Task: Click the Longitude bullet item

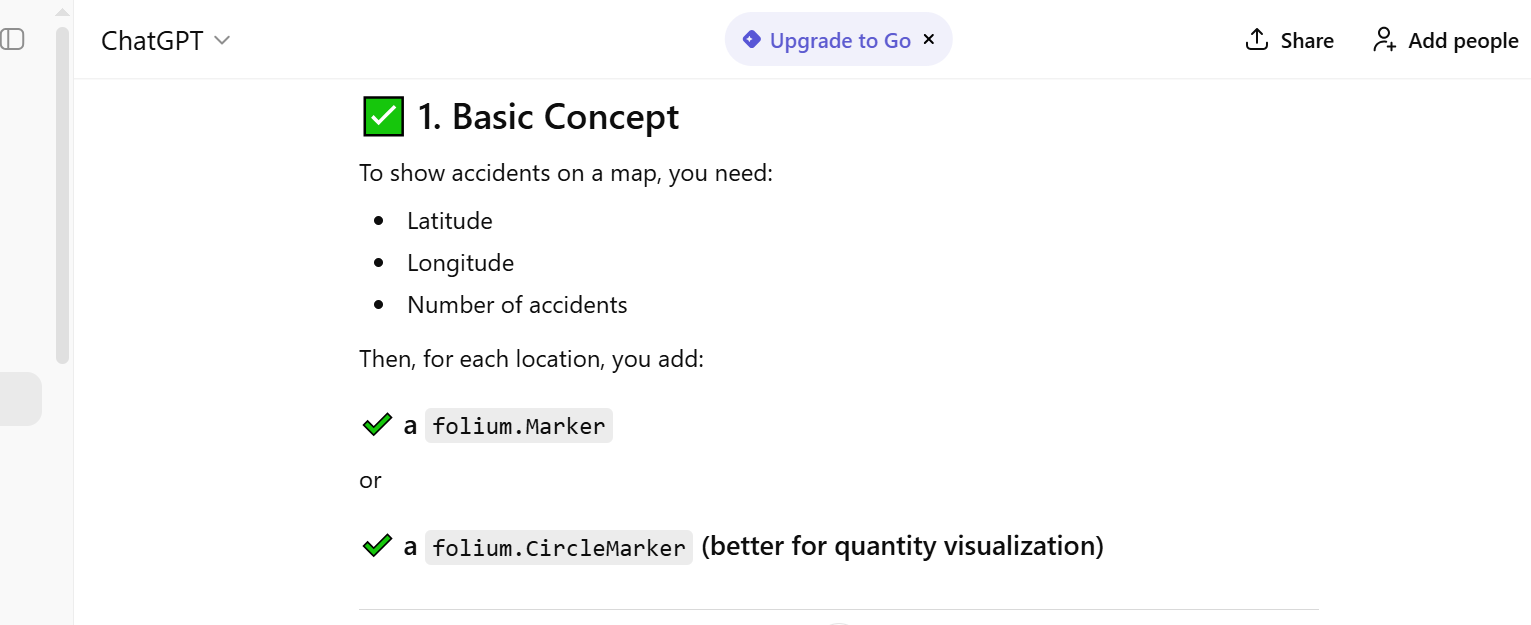Action: point(460,263)
